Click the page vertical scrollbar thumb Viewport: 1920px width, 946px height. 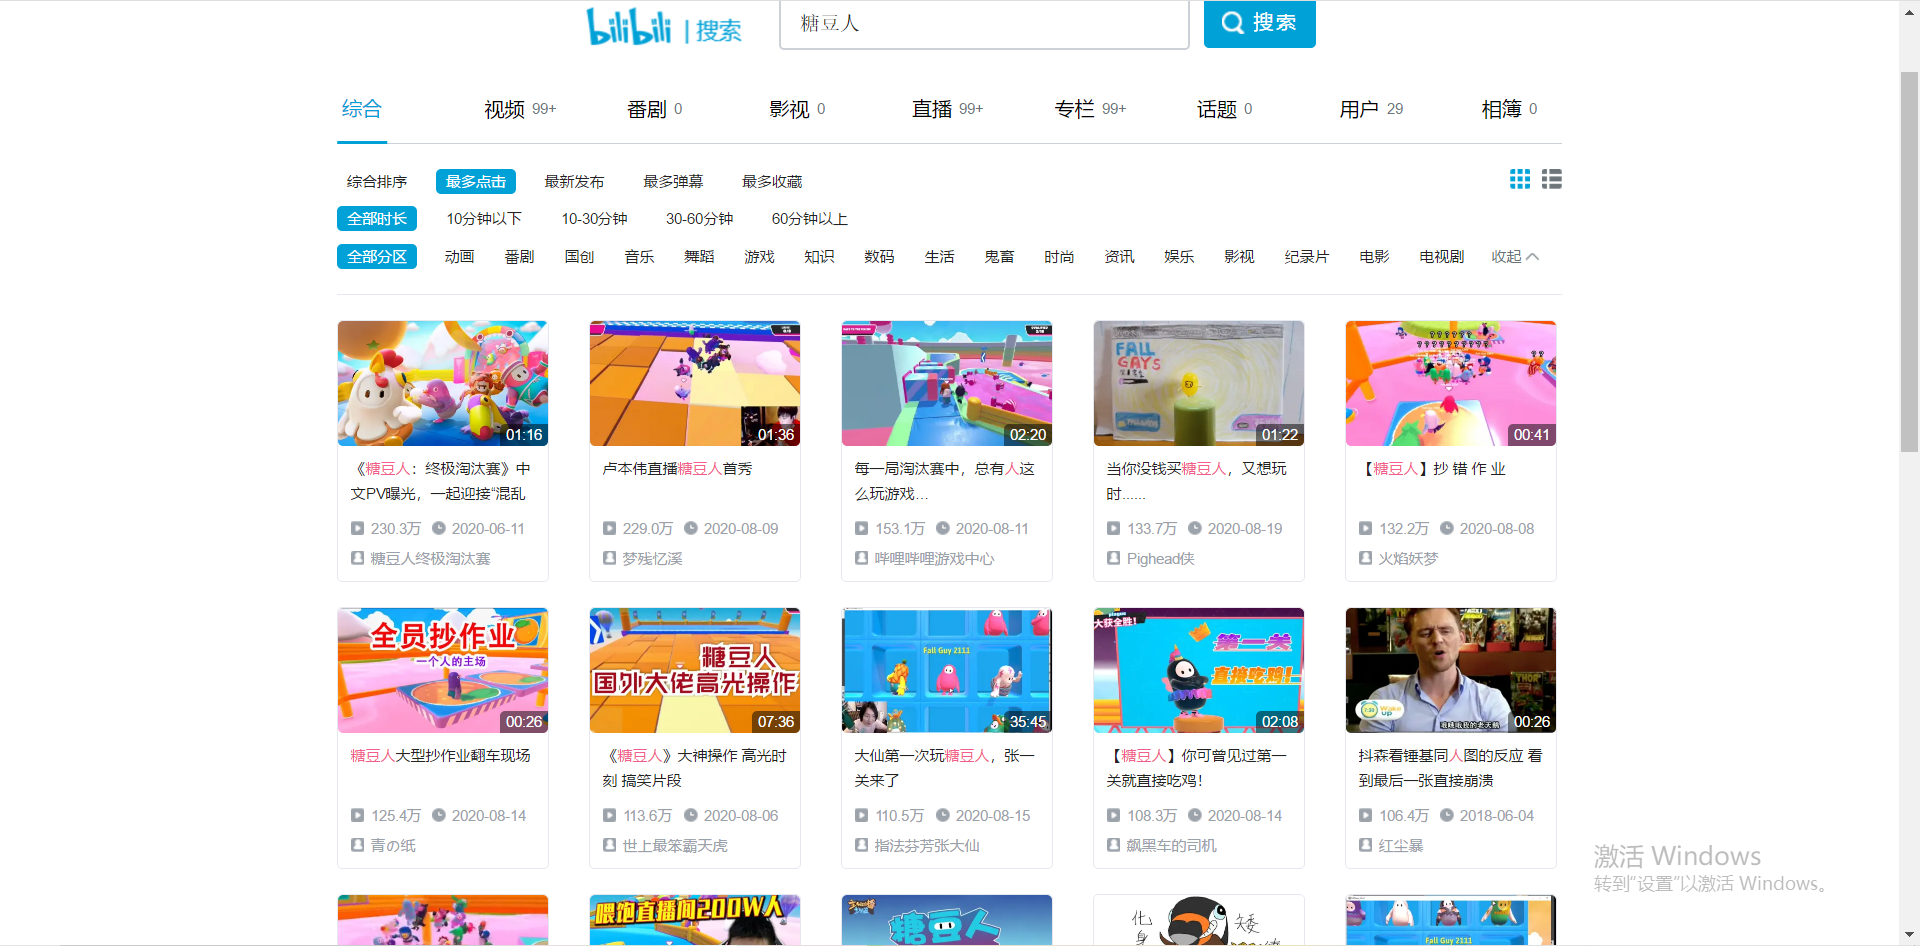[x=1909, y=262]
